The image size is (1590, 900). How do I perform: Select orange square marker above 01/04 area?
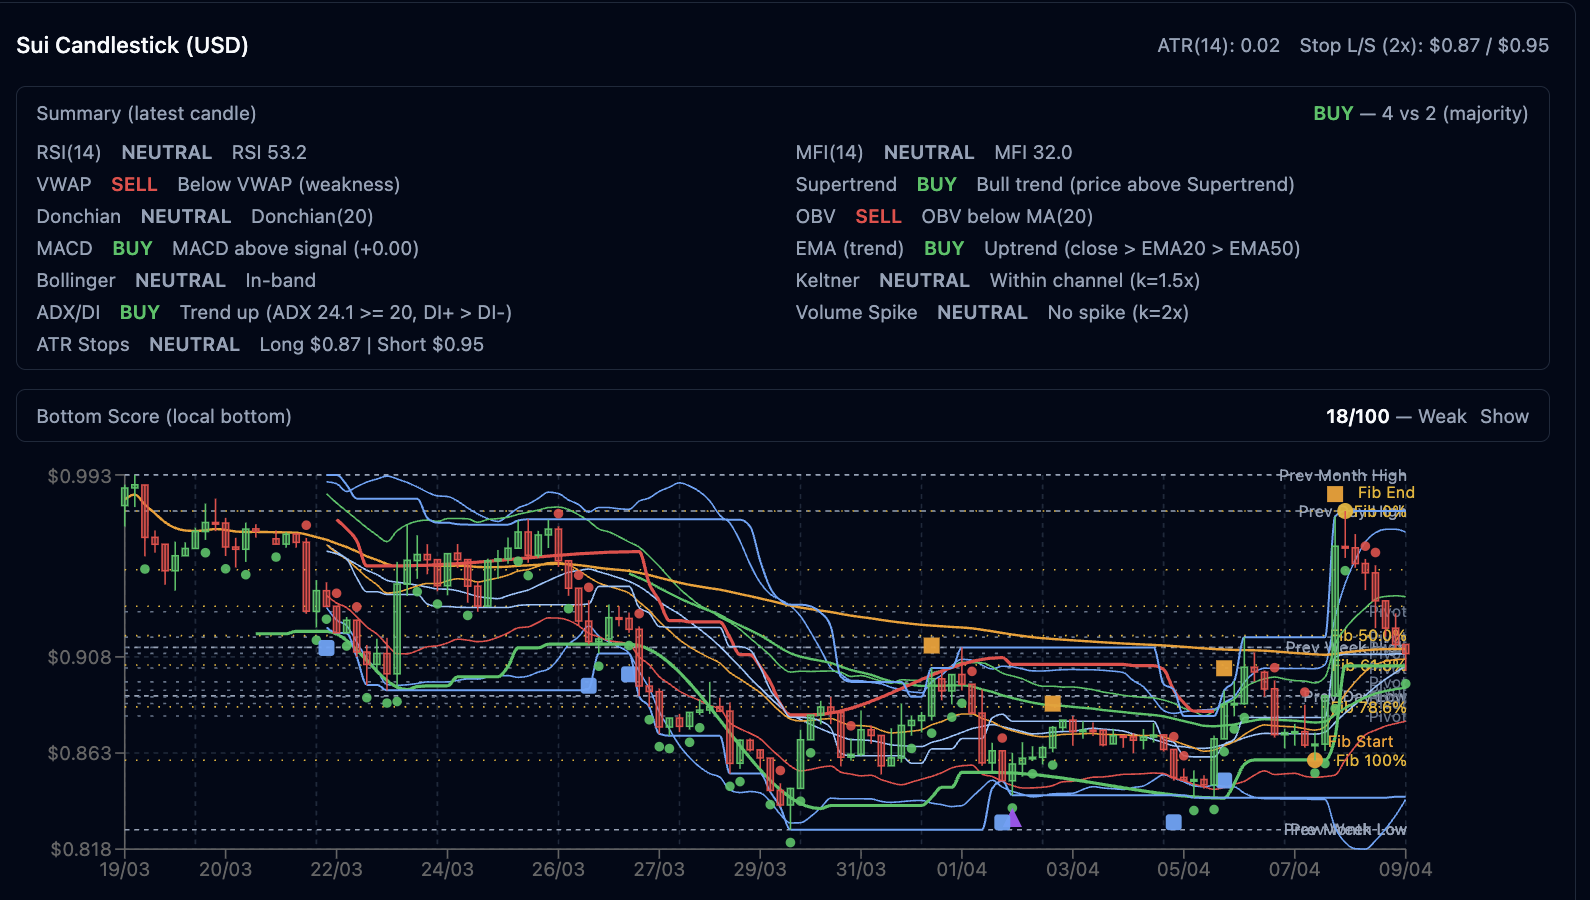931,645
